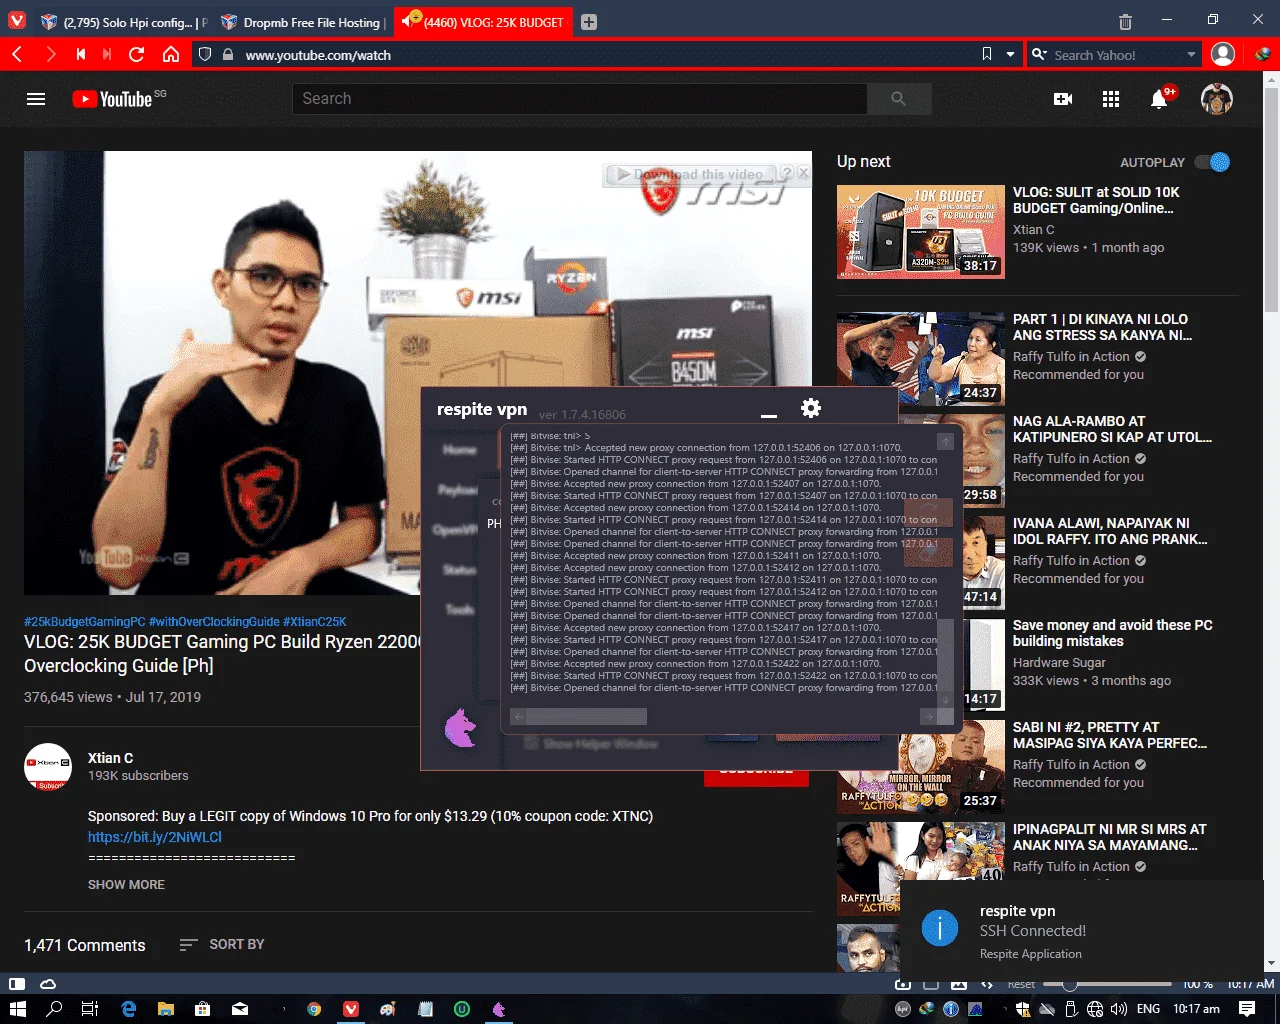Click the log scroll-up arrow in respite vpn

pyautogui.click(x=945, y=441)
